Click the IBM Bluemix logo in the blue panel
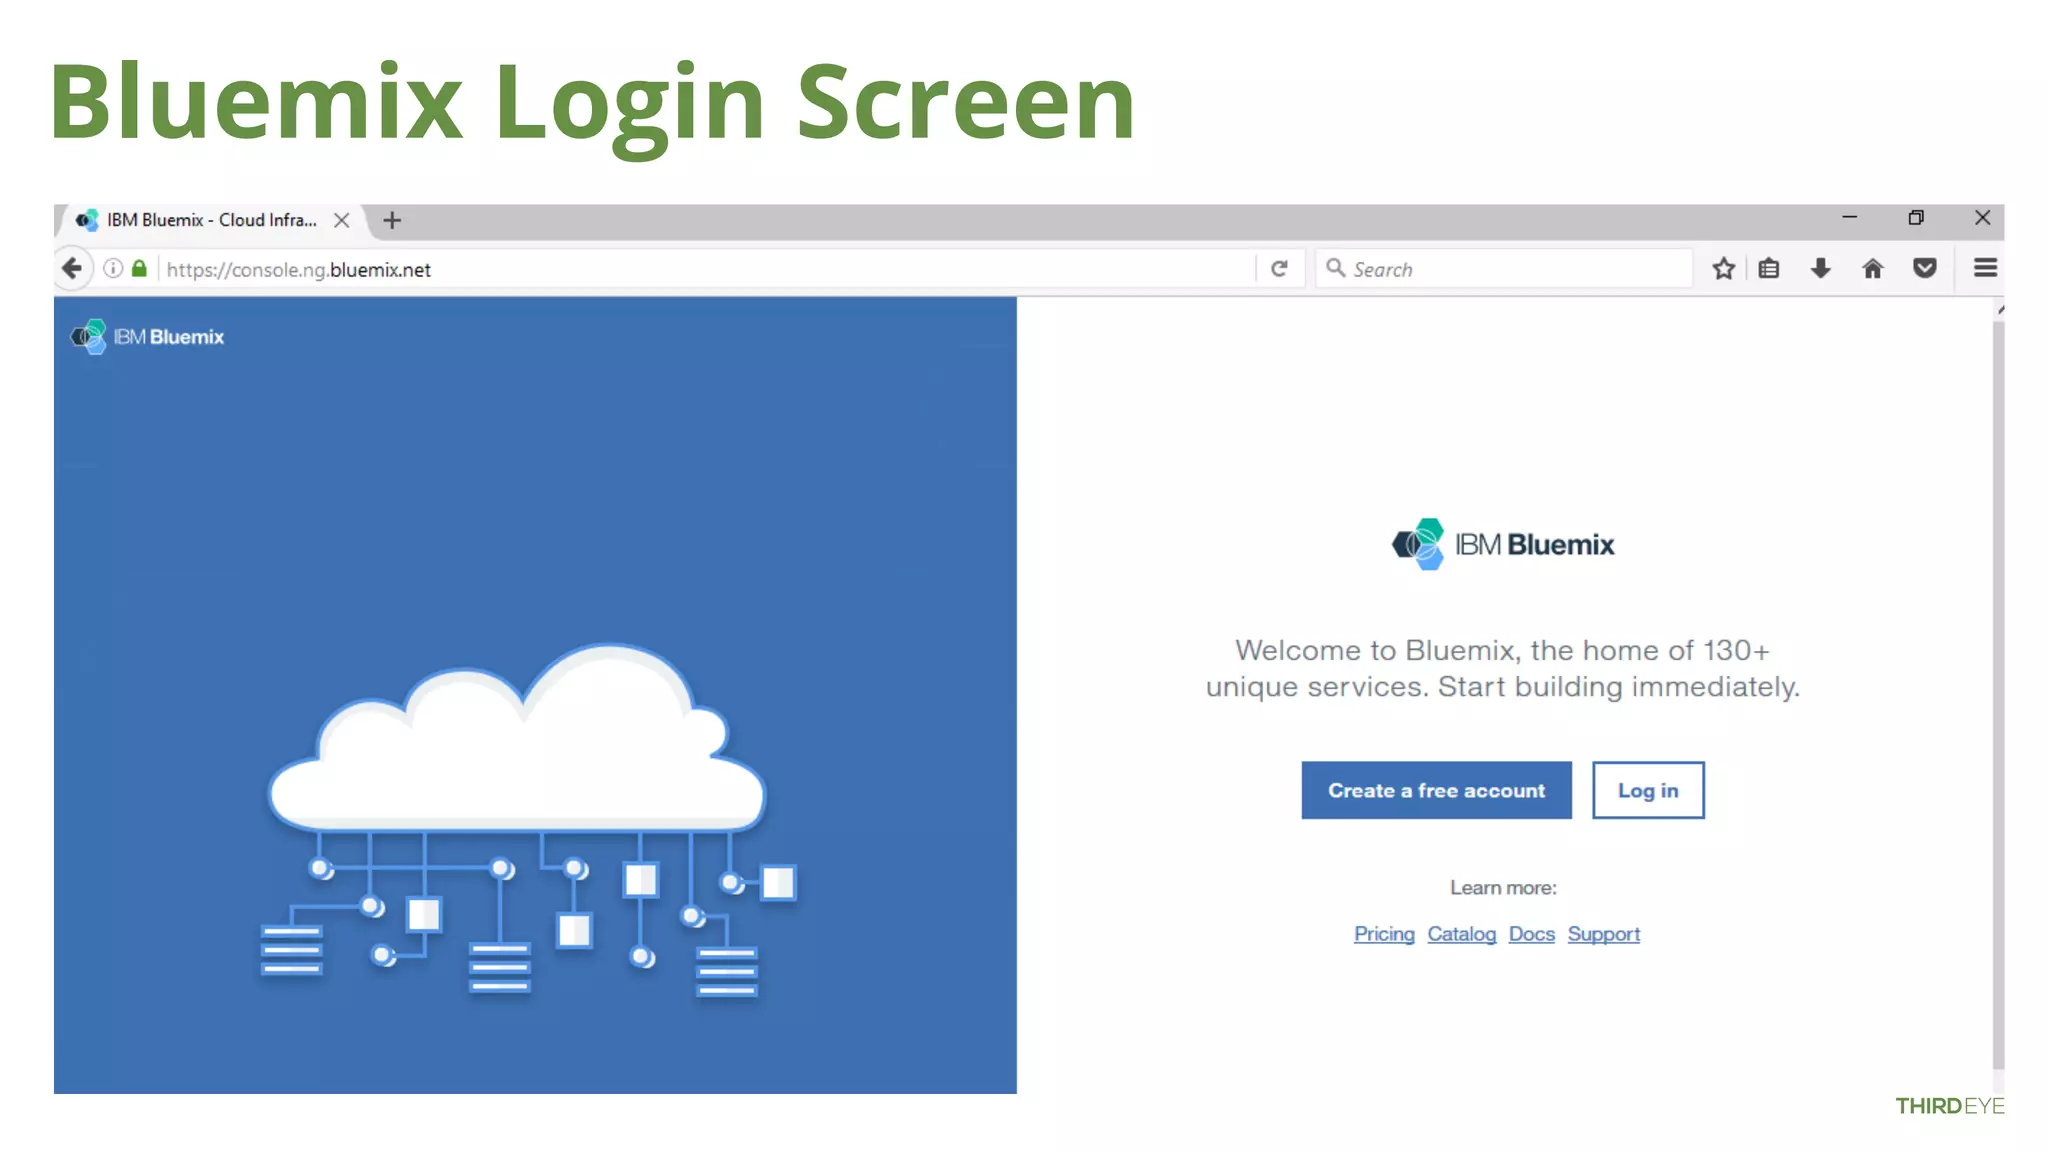 pyautogui.click(x=147, y=337)
